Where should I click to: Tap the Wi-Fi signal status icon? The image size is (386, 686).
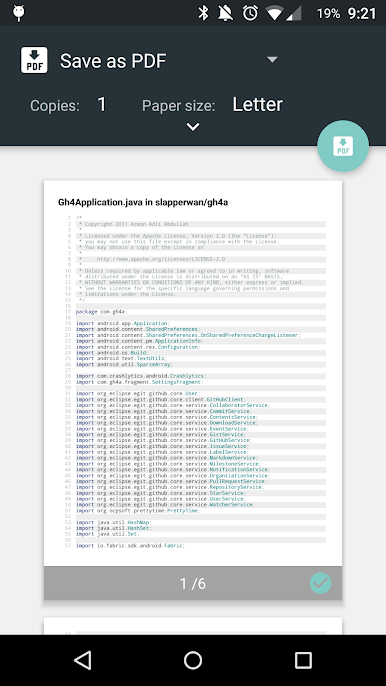274,14
